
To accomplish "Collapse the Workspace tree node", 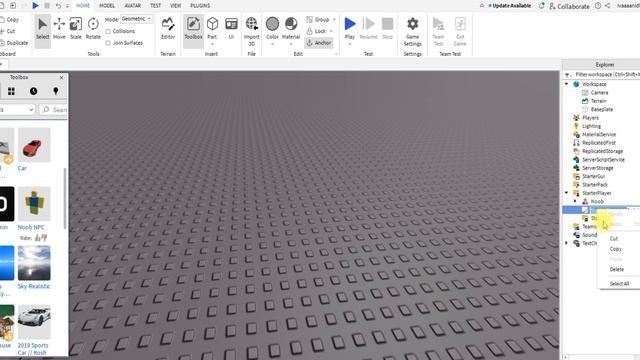I will (x=567, y=84).
